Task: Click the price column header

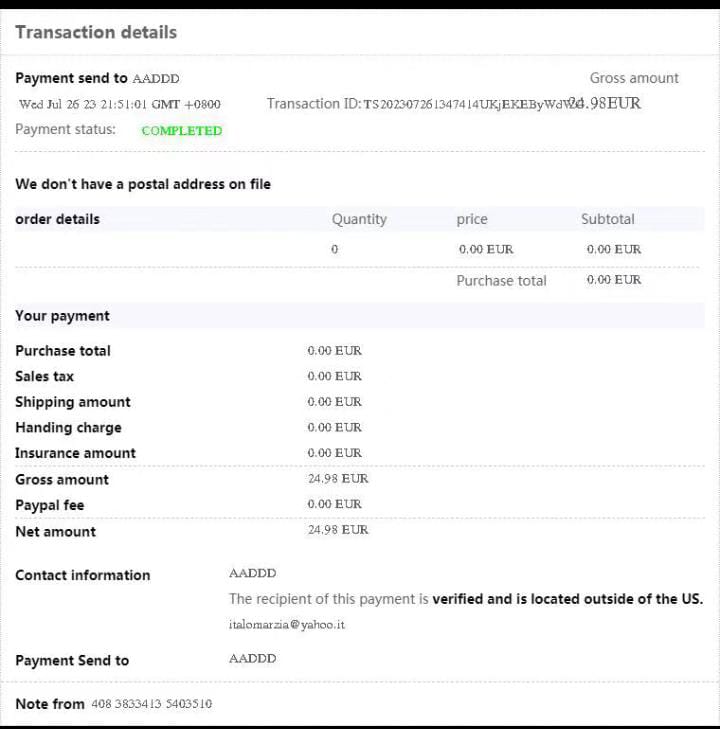Action: tap(472, 219)
